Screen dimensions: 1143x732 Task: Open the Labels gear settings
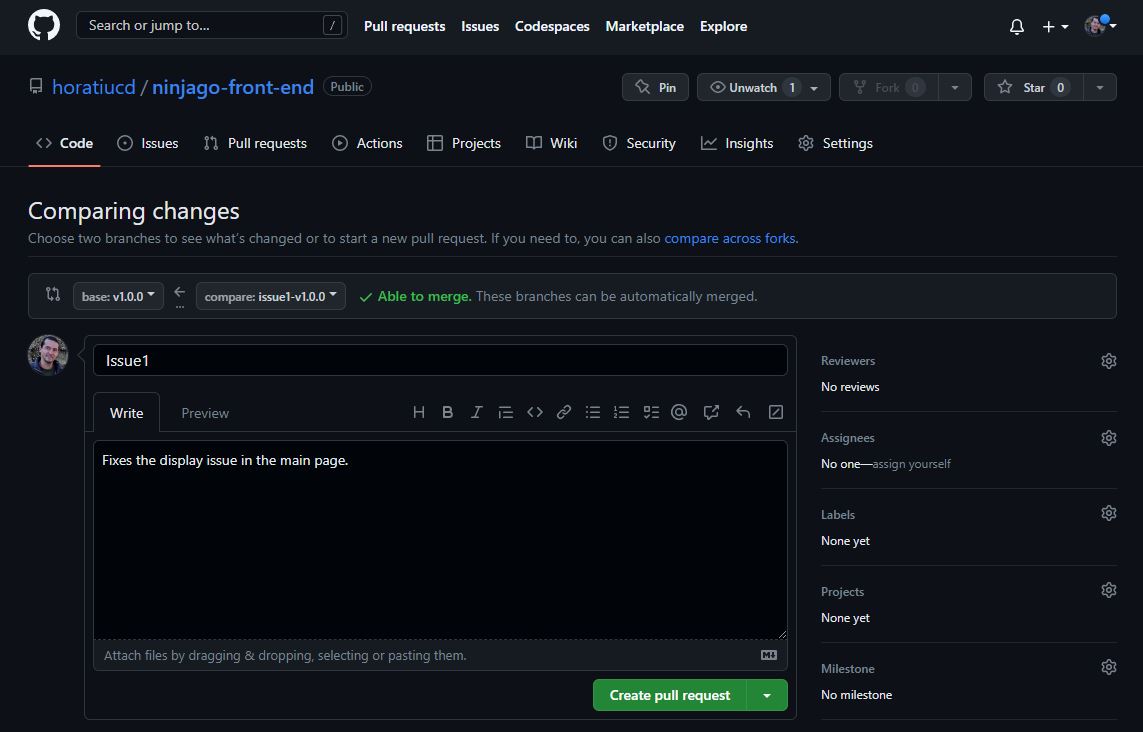[x=1108, y=513]
